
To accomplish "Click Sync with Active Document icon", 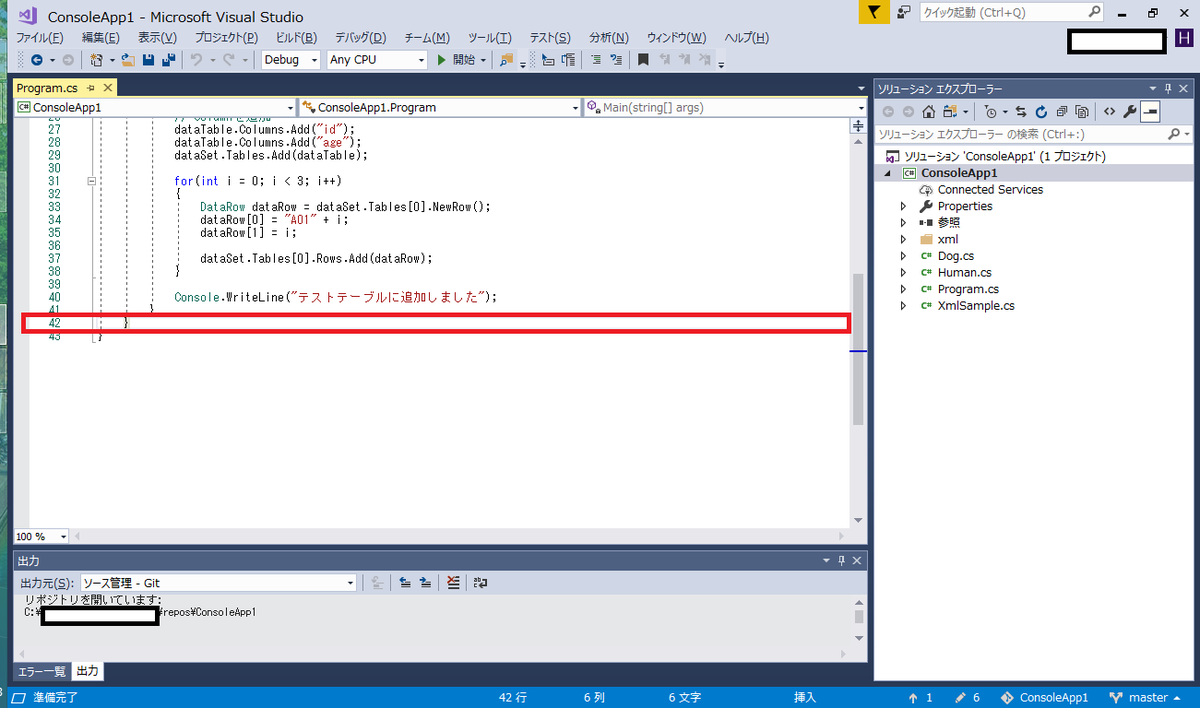I will pos(1021,112).
